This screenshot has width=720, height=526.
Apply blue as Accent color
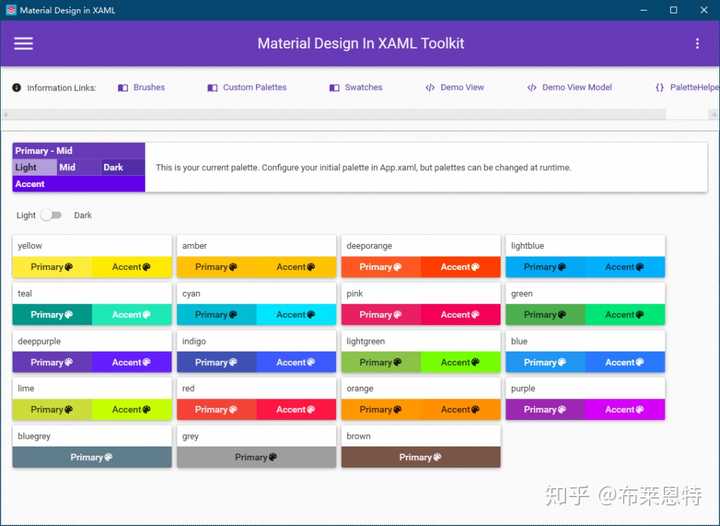pos(624,363)
